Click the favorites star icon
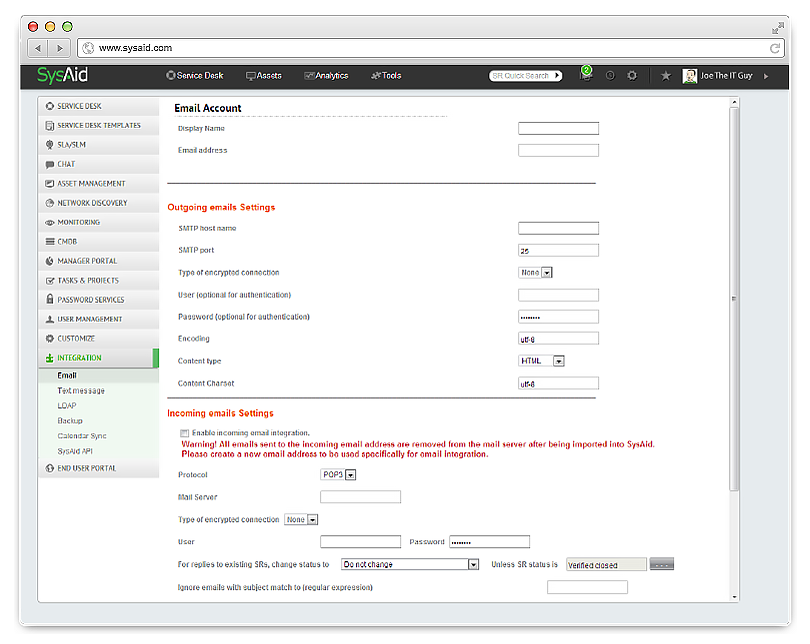The width and height of the screenshot is (810, 644). [x=665, y=75]
